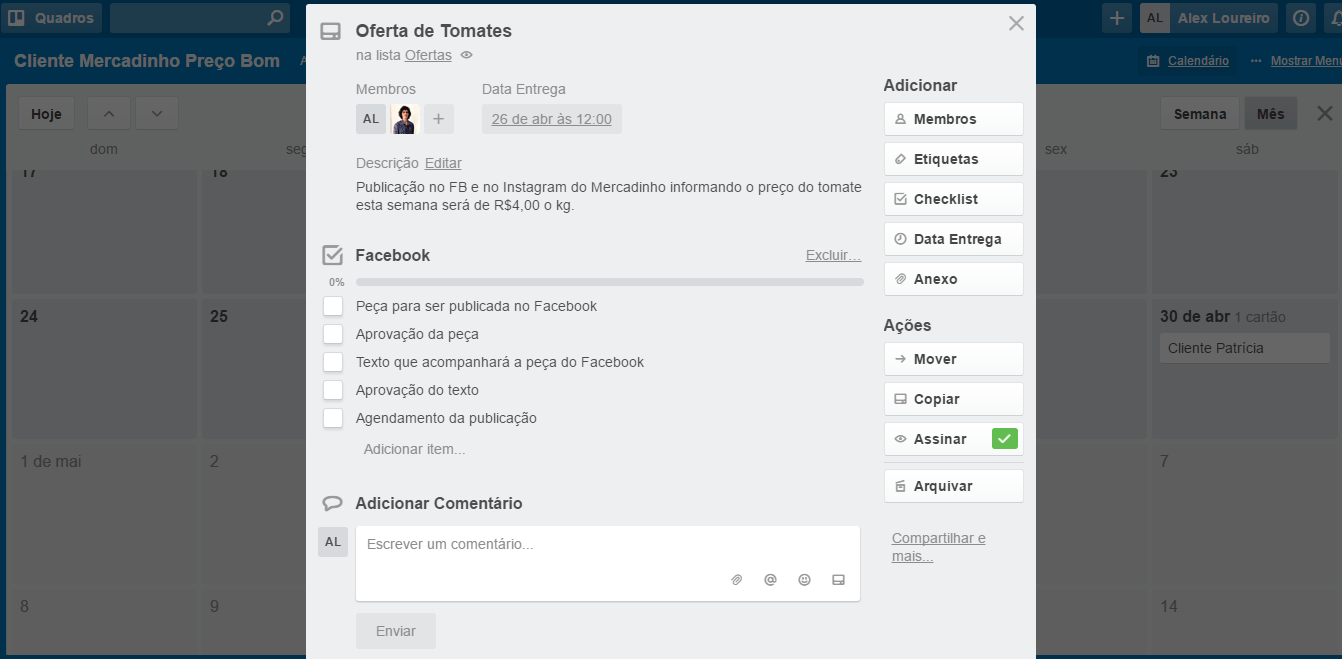Image resolution: width=1342 pixels, height=659 pixels.
Task: Check 'Peça para ser publicada no Facebook'
Action: [x=333, y=306]
